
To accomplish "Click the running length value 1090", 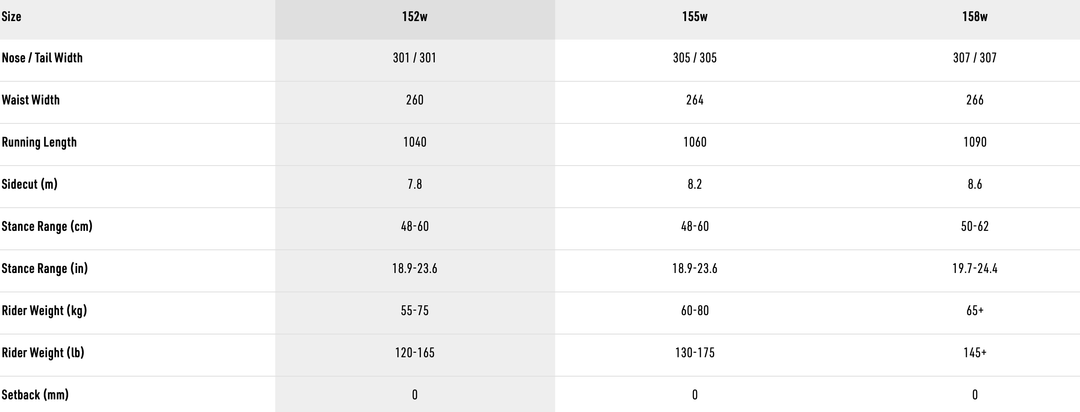I will click(x=975, y=142).
